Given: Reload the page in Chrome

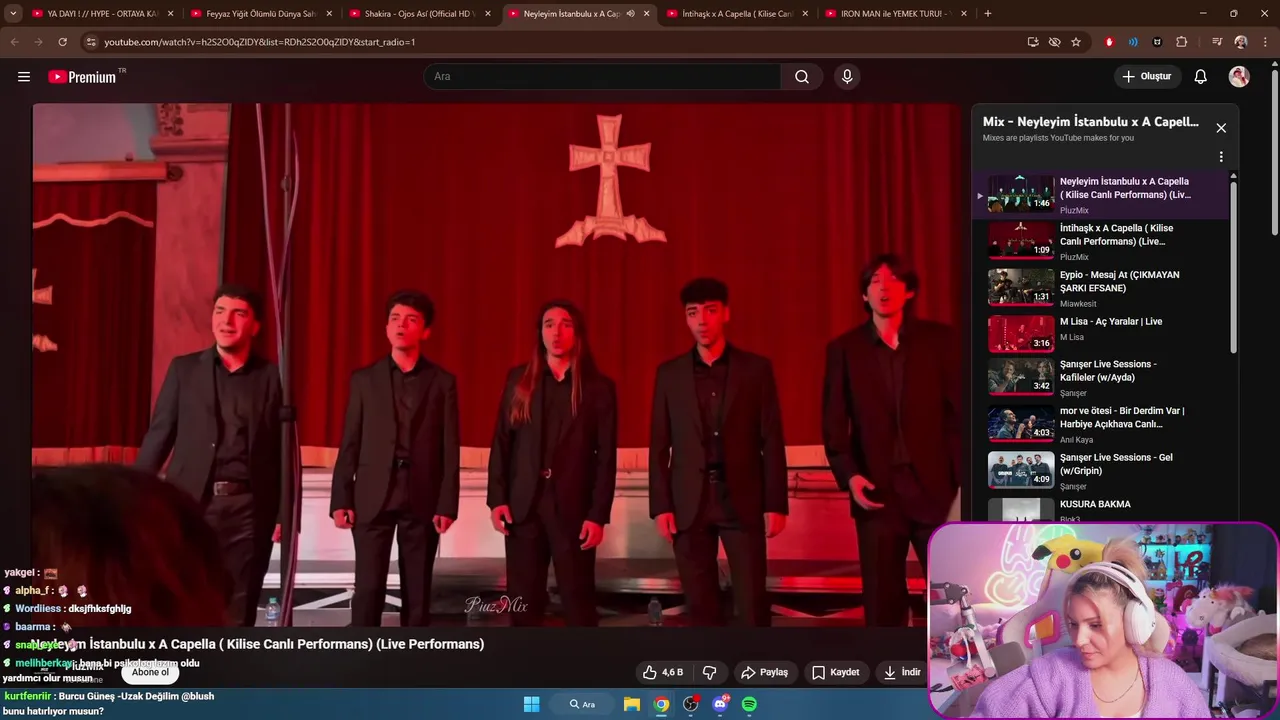Looking at the screenshot, I should point(62,42).
